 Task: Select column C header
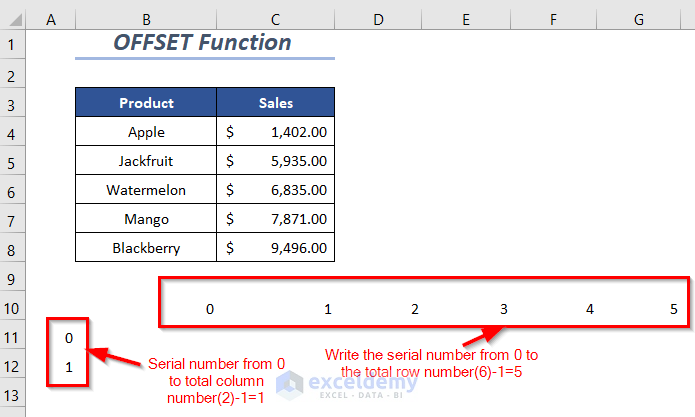pyautogui.click(x=275, y=19)
